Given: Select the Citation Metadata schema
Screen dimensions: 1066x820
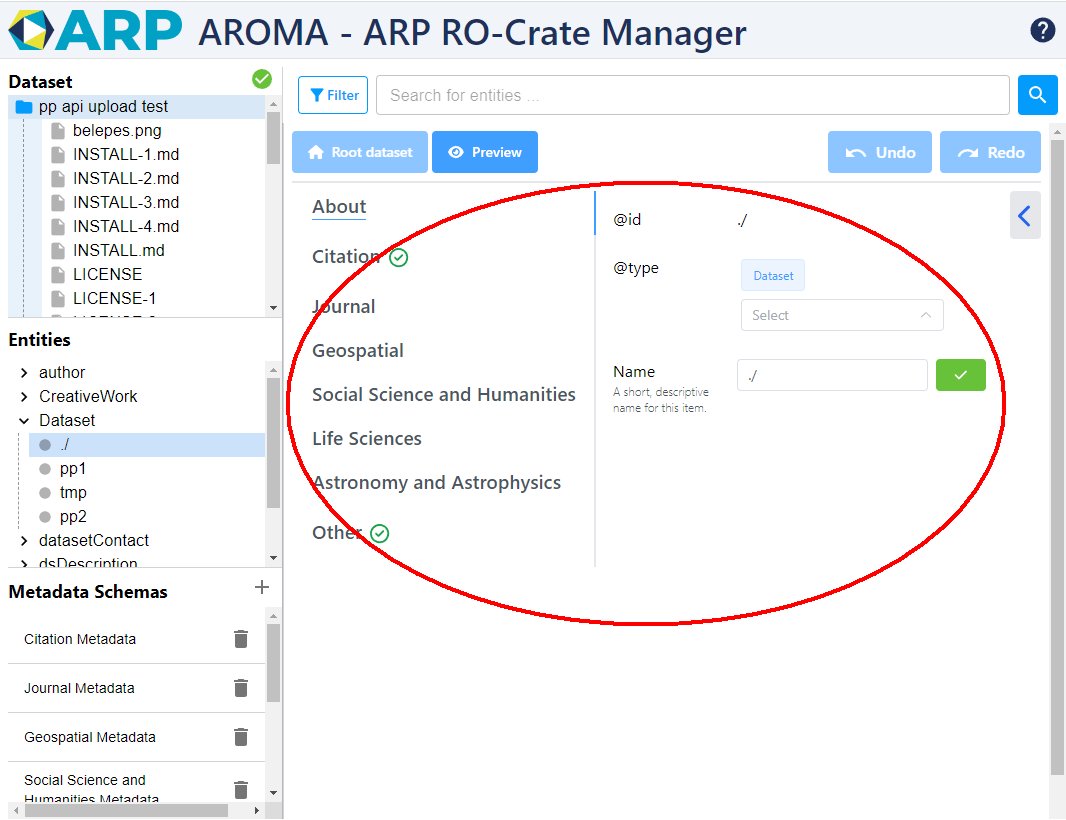Looking at the screenshot, I should (80, 639).
